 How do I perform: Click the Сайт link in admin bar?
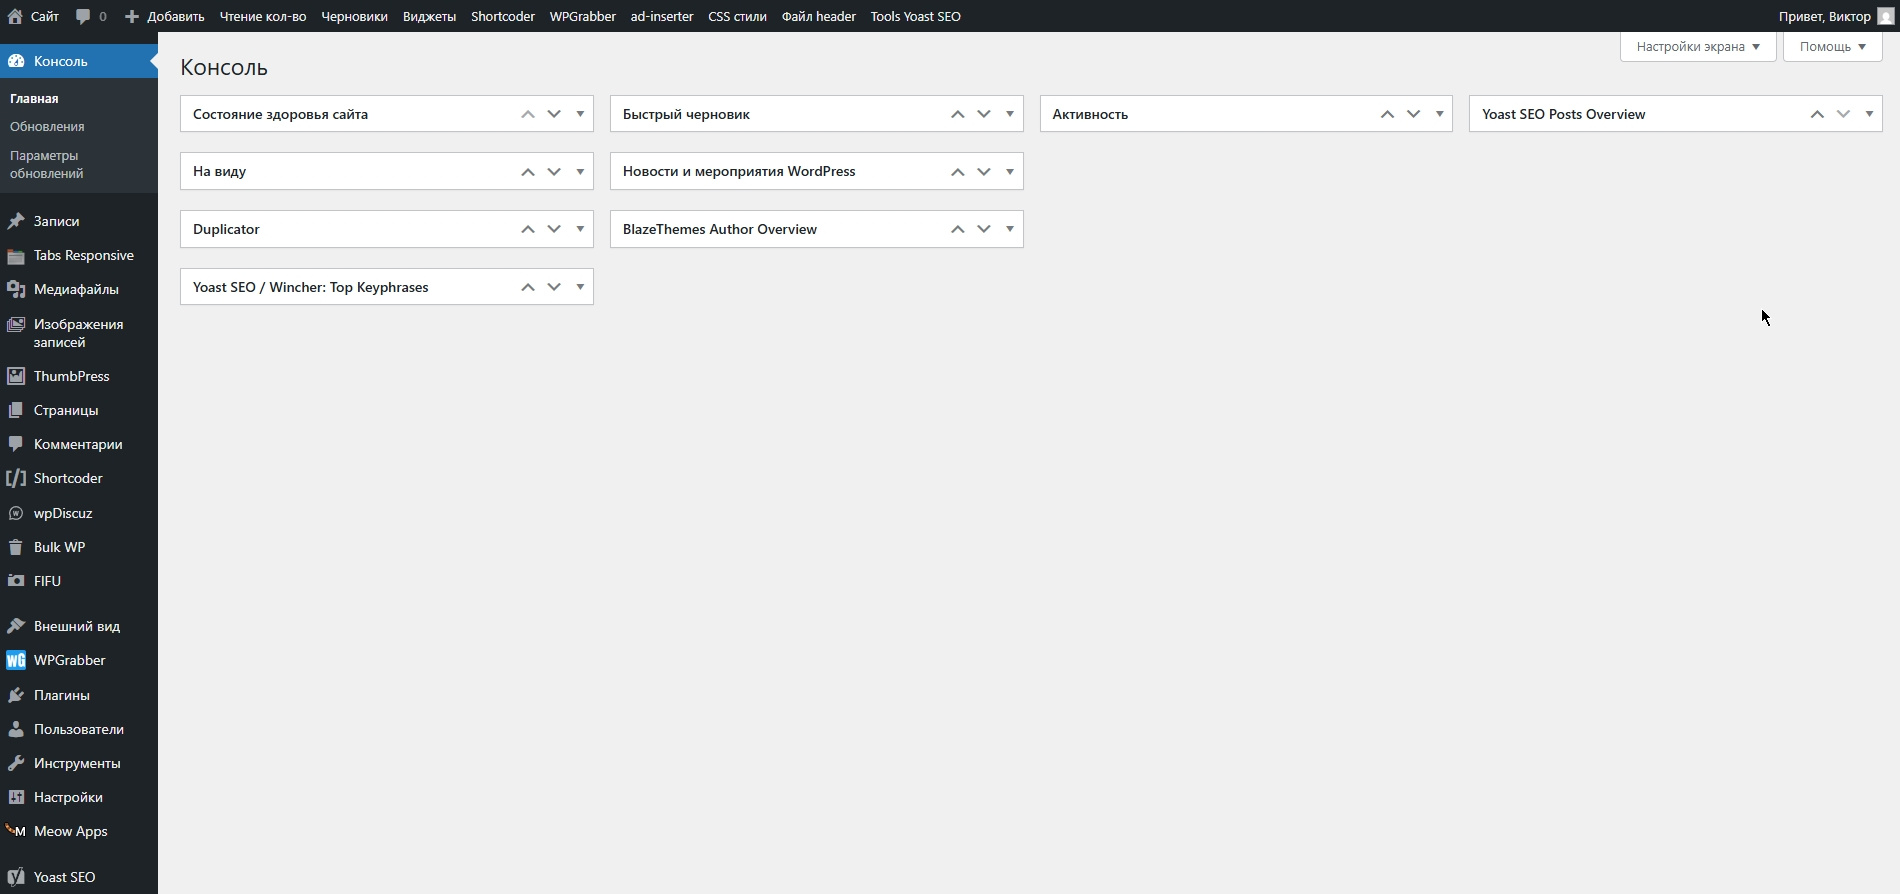pyautogui.click(x=44, y=16)
